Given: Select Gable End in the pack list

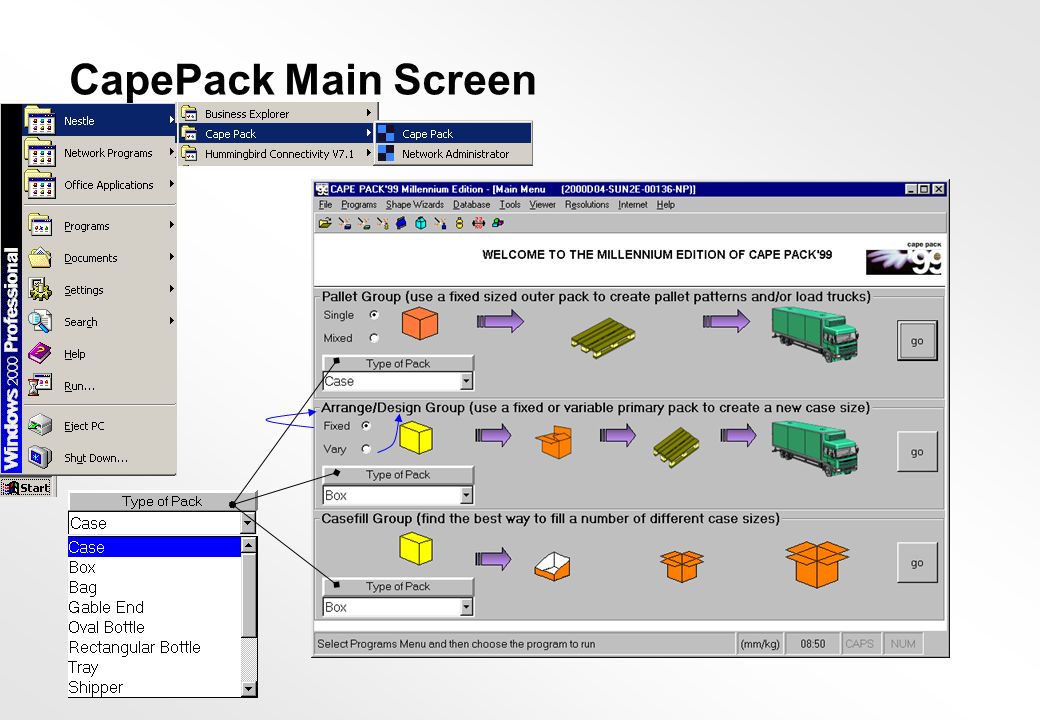Looking at the screenshot, I should 155,607.
